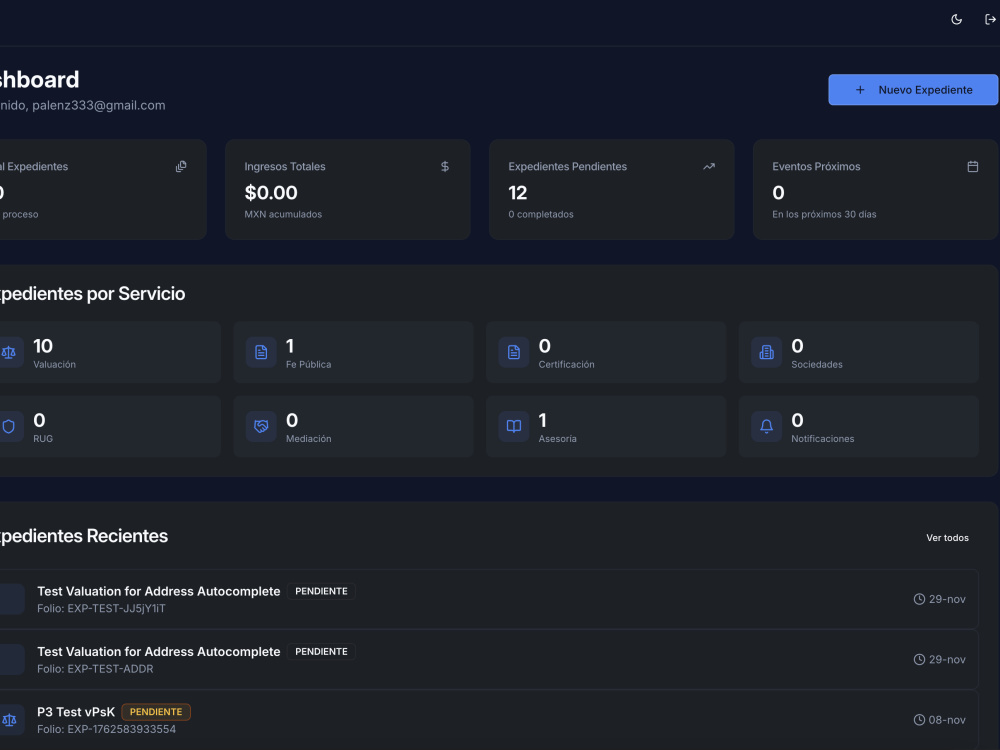Select the Sociedades service label
This screenshot has width=1000, height=750.
tap(817, 365)
